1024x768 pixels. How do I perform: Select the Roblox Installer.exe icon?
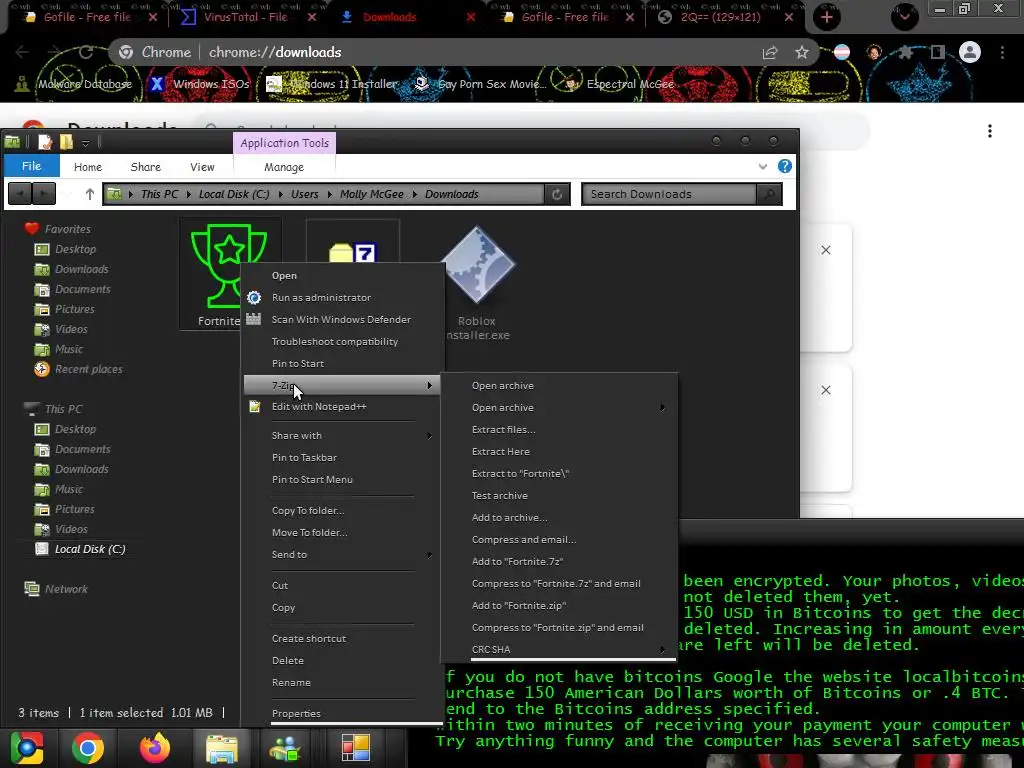[478, 264]
